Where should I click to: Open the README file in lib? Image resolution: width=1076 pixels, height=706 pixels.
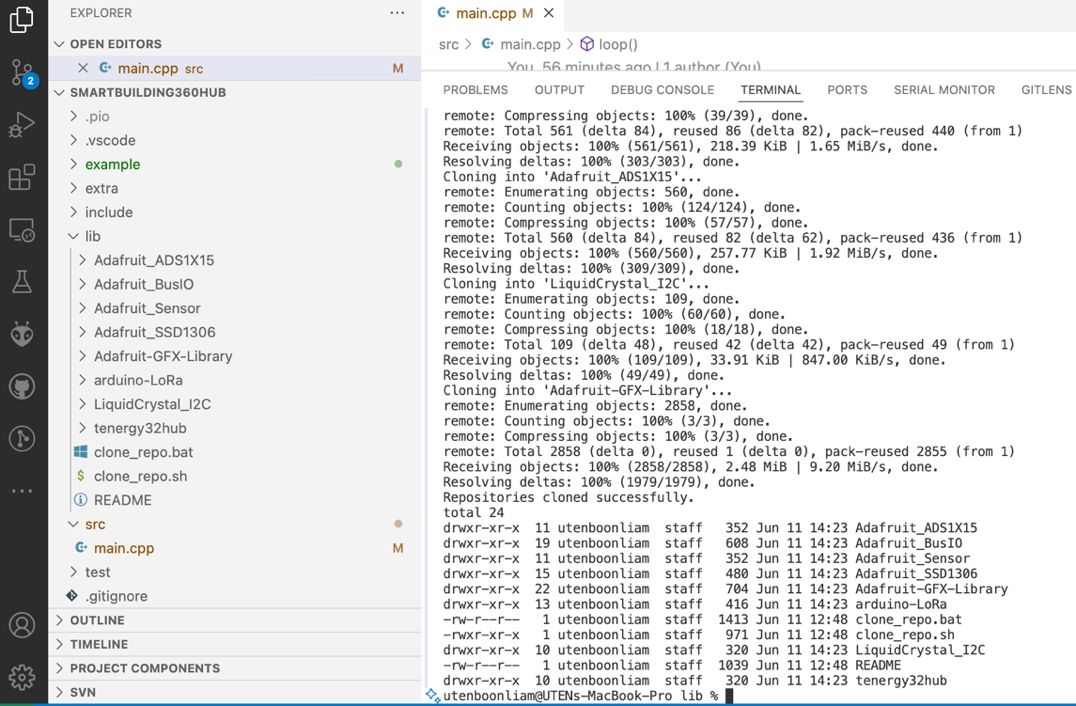pyautogui.click(x=235, y=500)
